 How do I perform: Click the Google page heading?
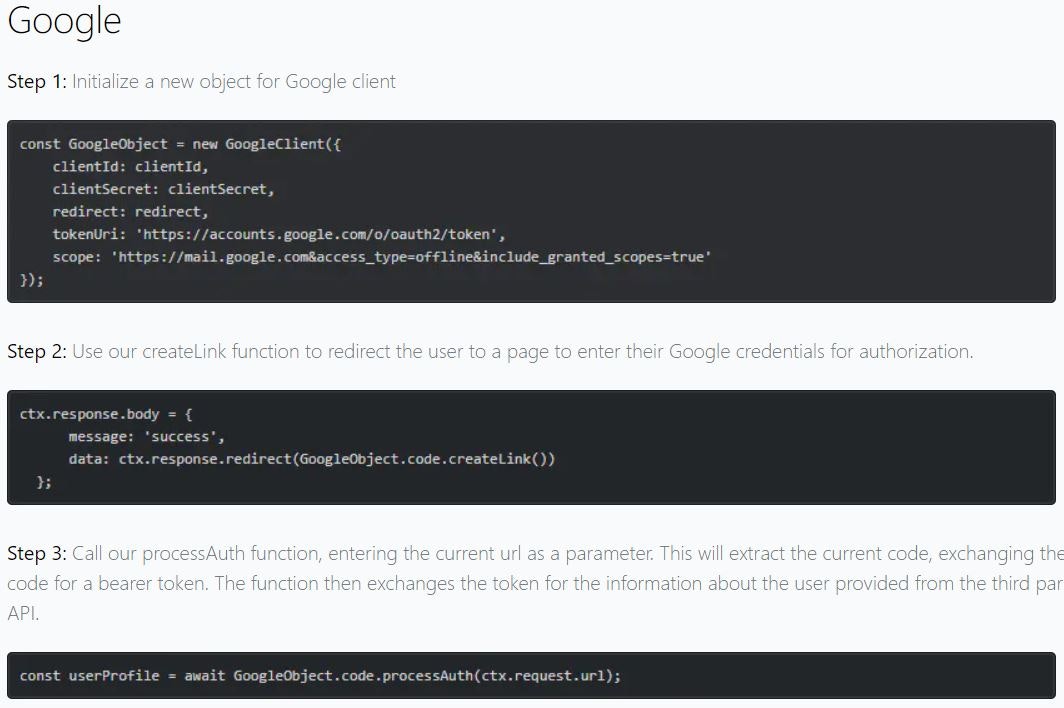63,21
